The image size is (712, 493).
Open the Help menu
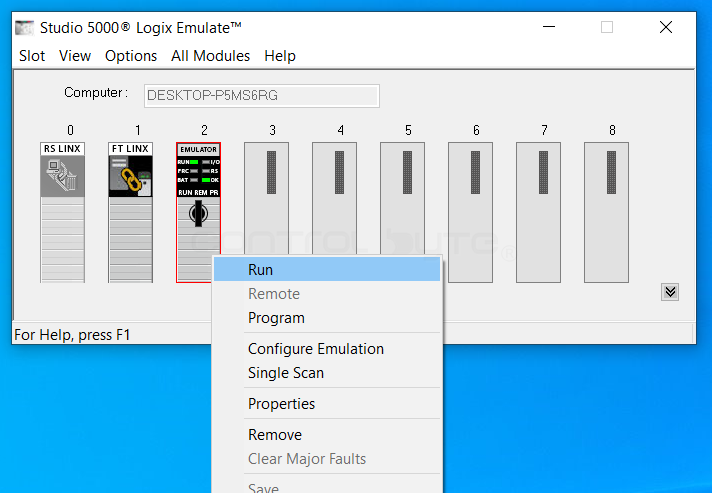pyautogui.click(x=280, y=56)
